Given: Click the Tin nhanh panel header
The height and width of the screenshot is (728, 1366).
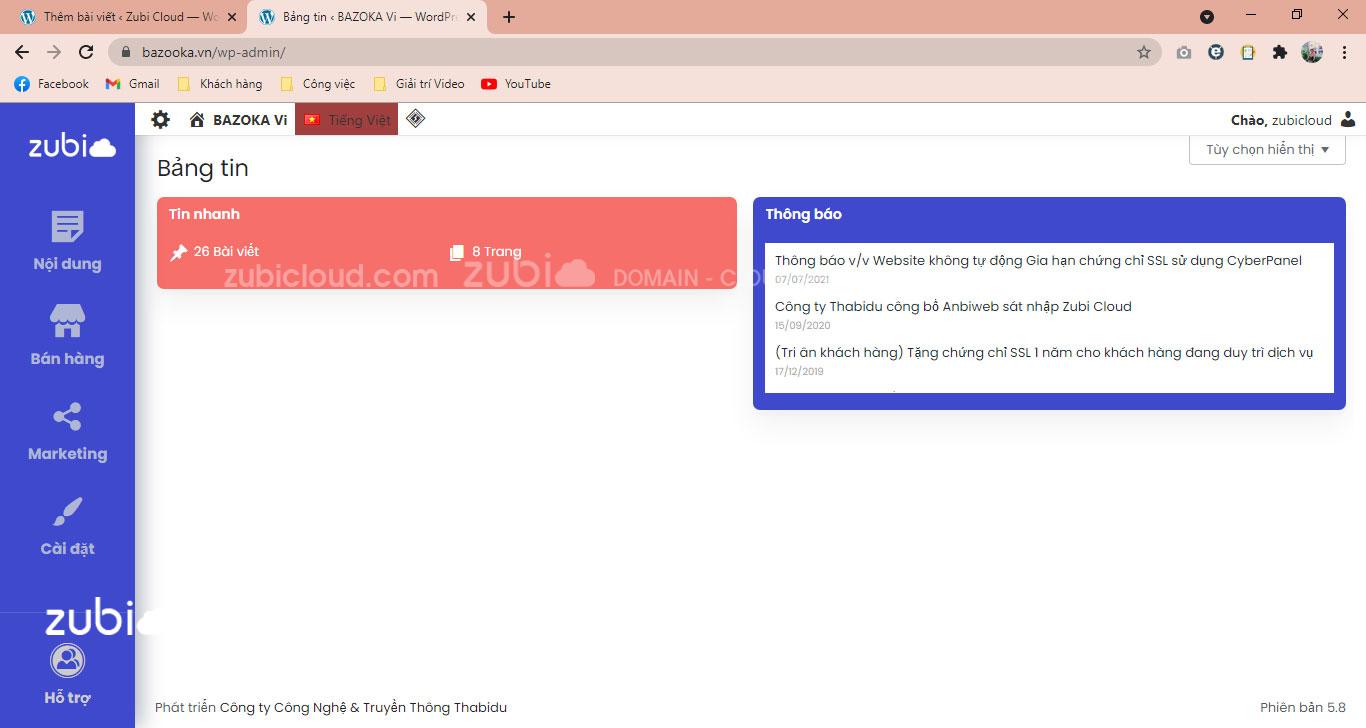Looking at the screenshot, I should [204, 214].
